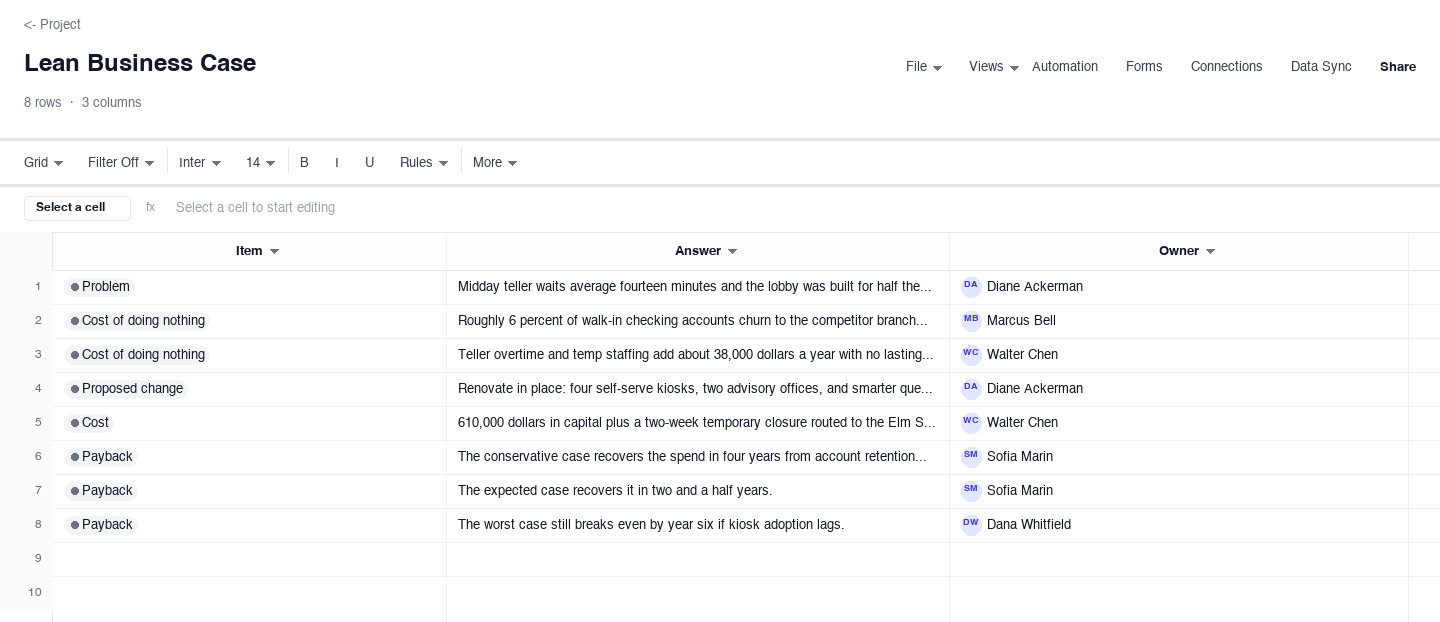Click the conservative case answer cell
This screenshot has width=1440, height=622.
698,457
